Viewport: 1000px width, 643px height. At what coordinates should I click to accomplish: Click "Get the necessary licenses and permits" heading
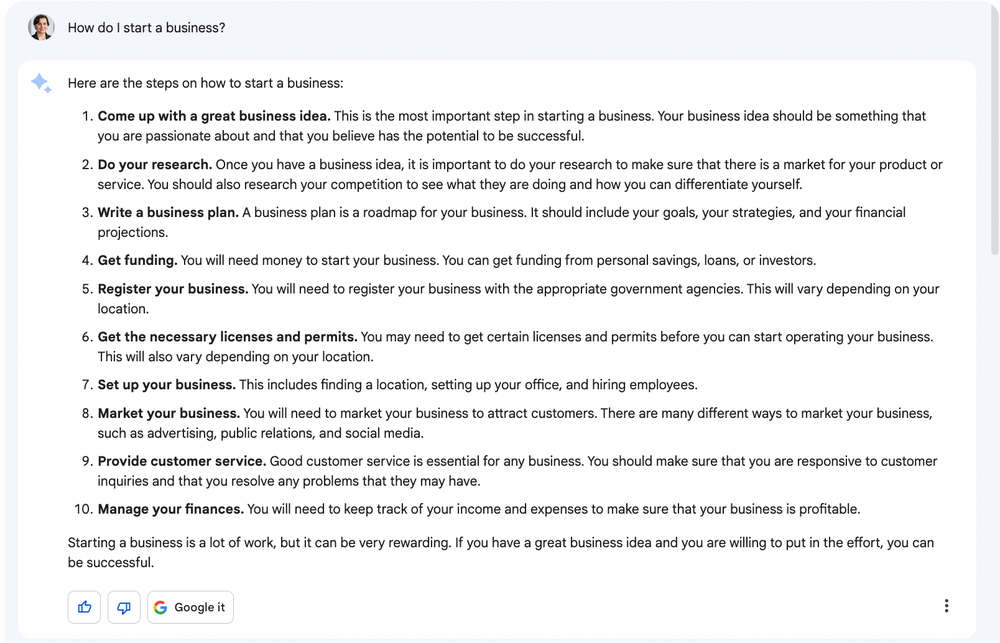click(227, 337)
